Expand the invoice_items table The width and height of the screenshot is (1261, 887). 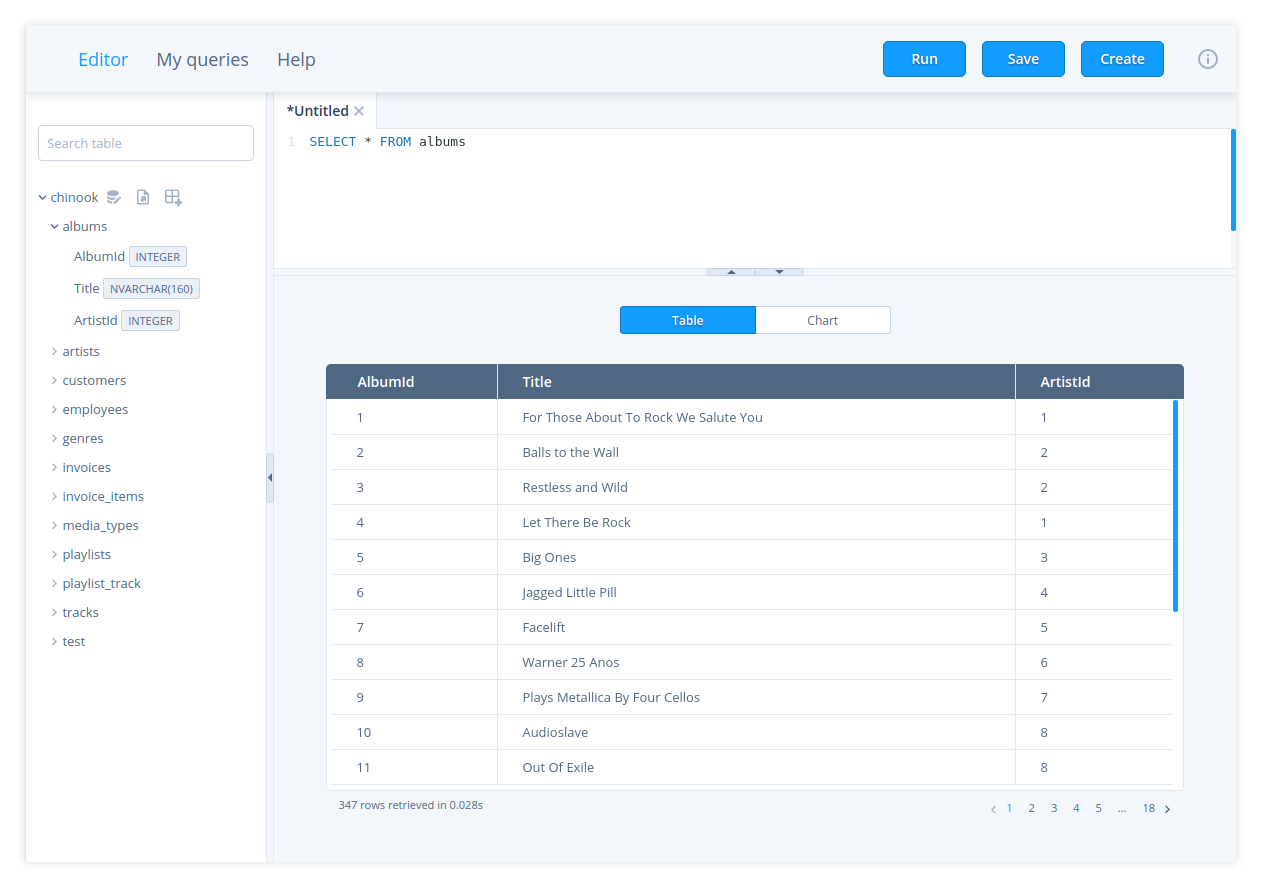click(55, 497)
